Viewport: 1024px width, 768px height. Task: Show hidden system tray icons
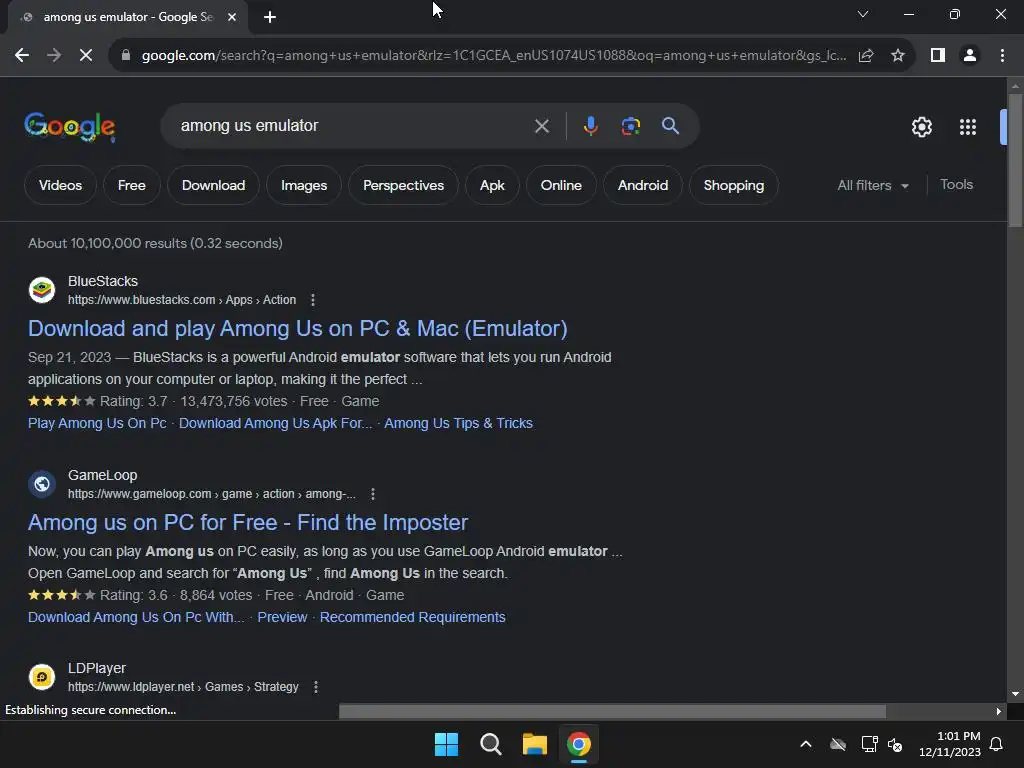click(806, 744)
